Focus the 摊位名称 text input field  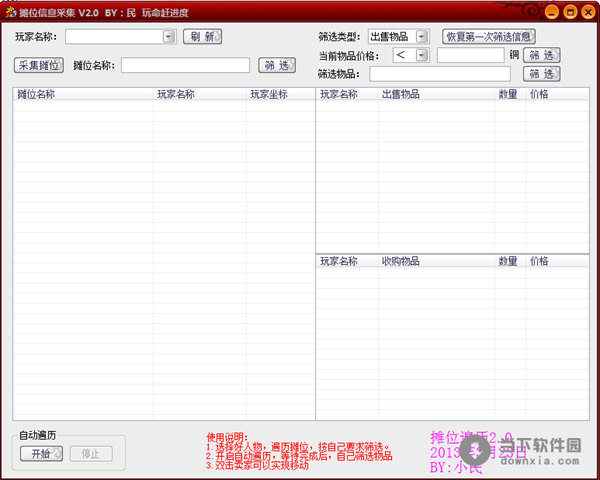point(185,65)
